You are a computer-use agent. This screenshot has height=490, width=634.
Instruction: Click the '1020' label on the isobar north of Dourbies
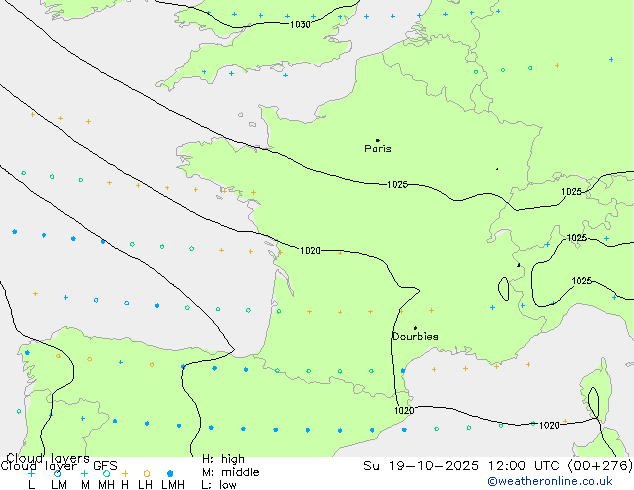tap(310, 251)
